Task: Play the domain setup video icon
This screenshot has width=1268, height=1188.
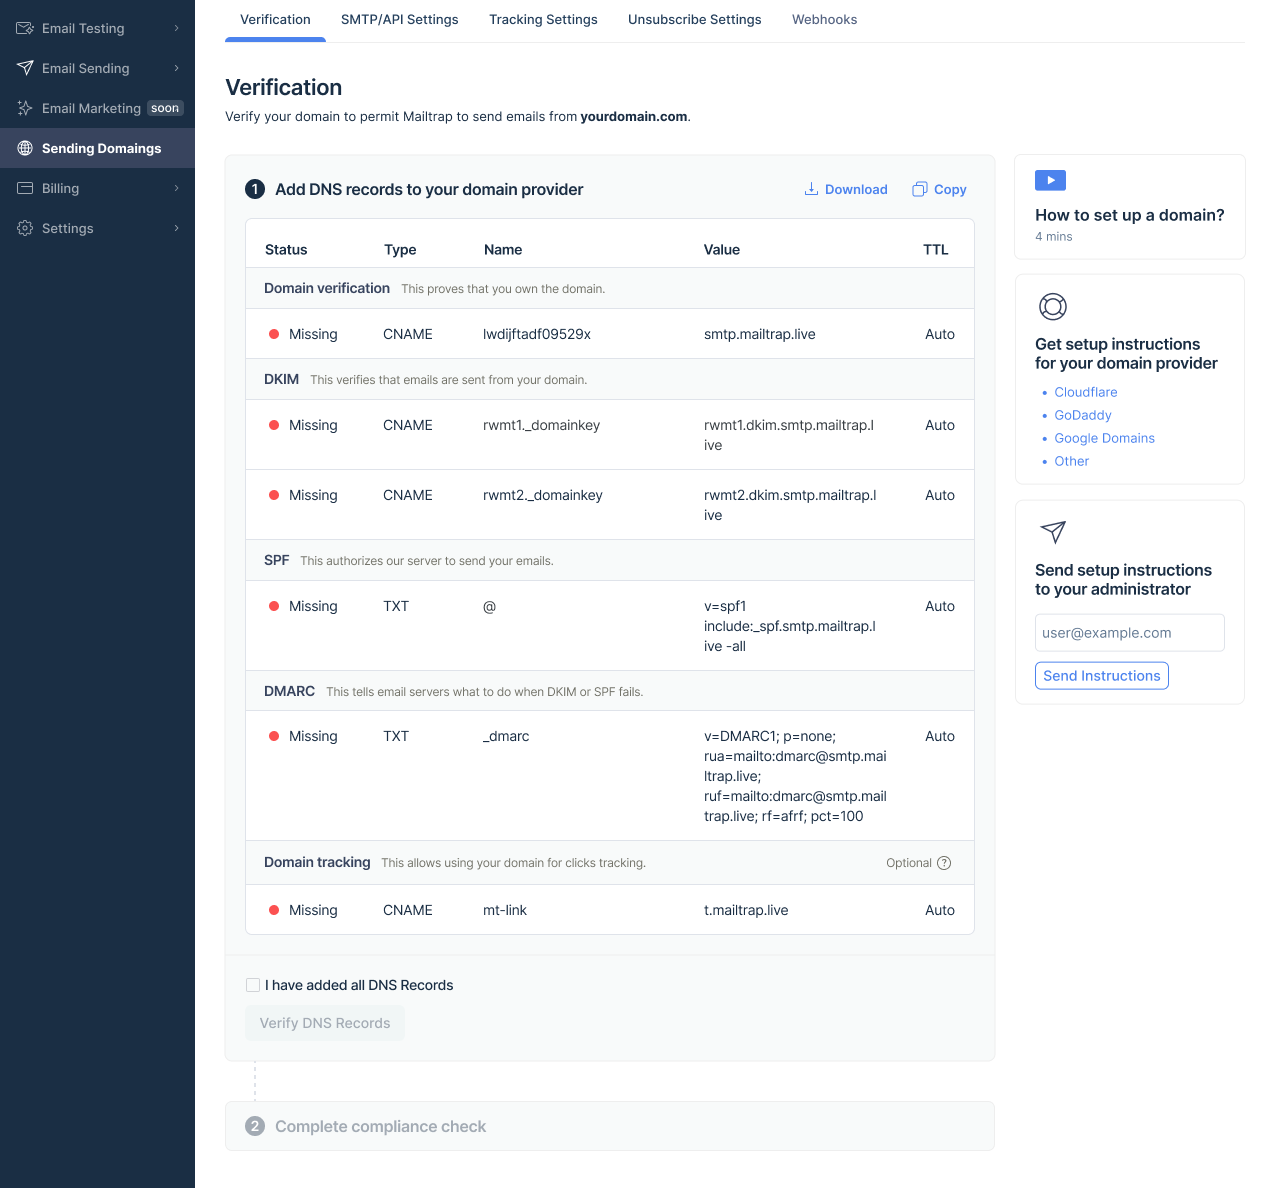Action: [1050, 180]
